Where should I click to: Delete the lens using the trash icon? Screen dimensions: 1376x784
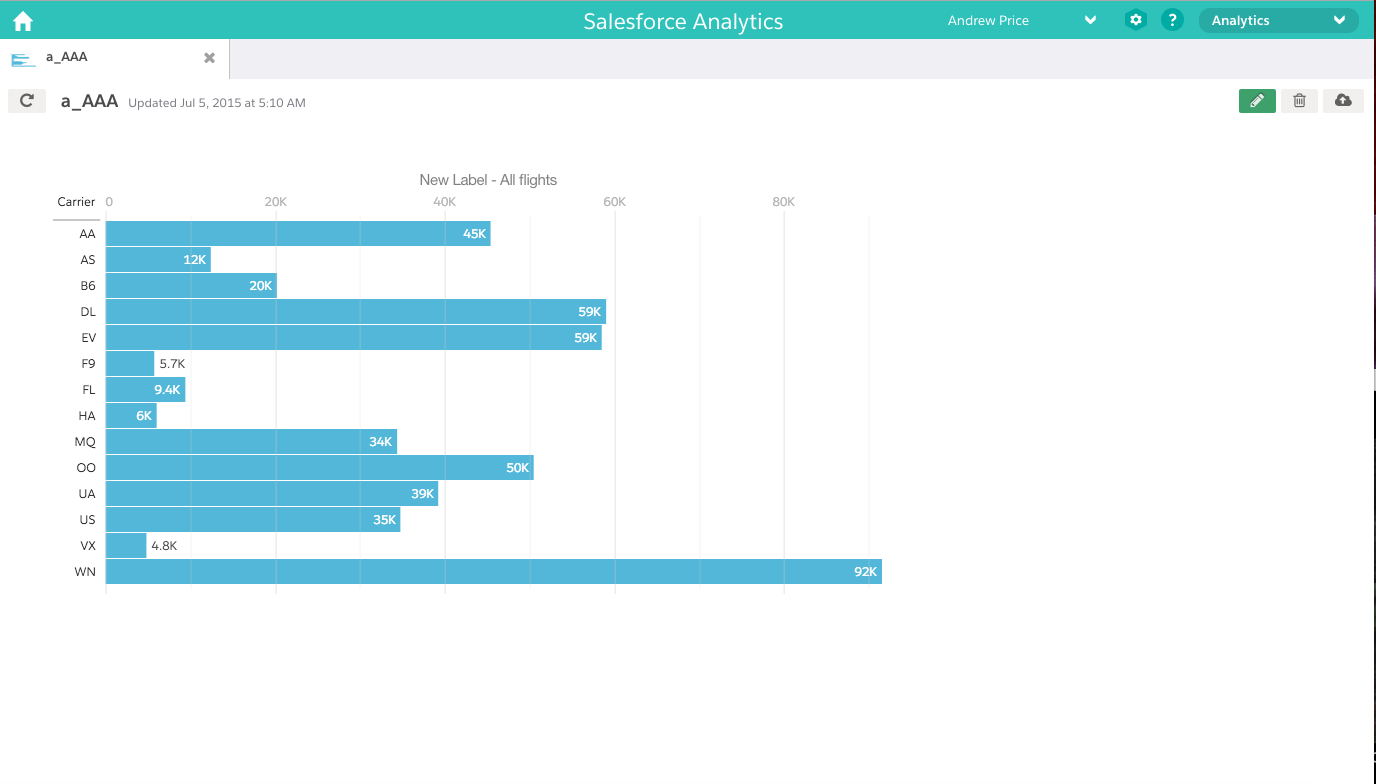[x=1299, y=100]
